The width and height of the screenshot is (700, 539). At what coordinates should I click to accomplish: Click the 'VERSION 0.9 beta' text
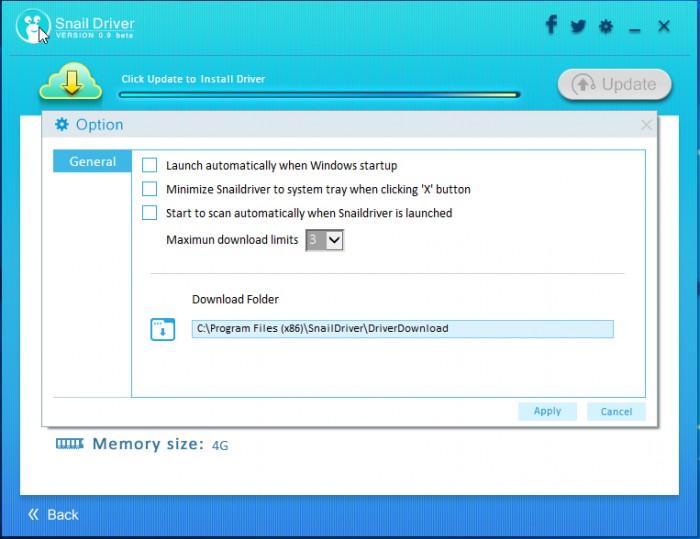[94, 35]
